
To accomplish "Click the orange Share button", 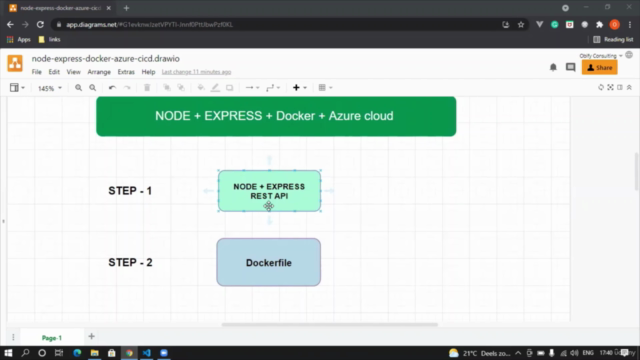I will point(599,68).
